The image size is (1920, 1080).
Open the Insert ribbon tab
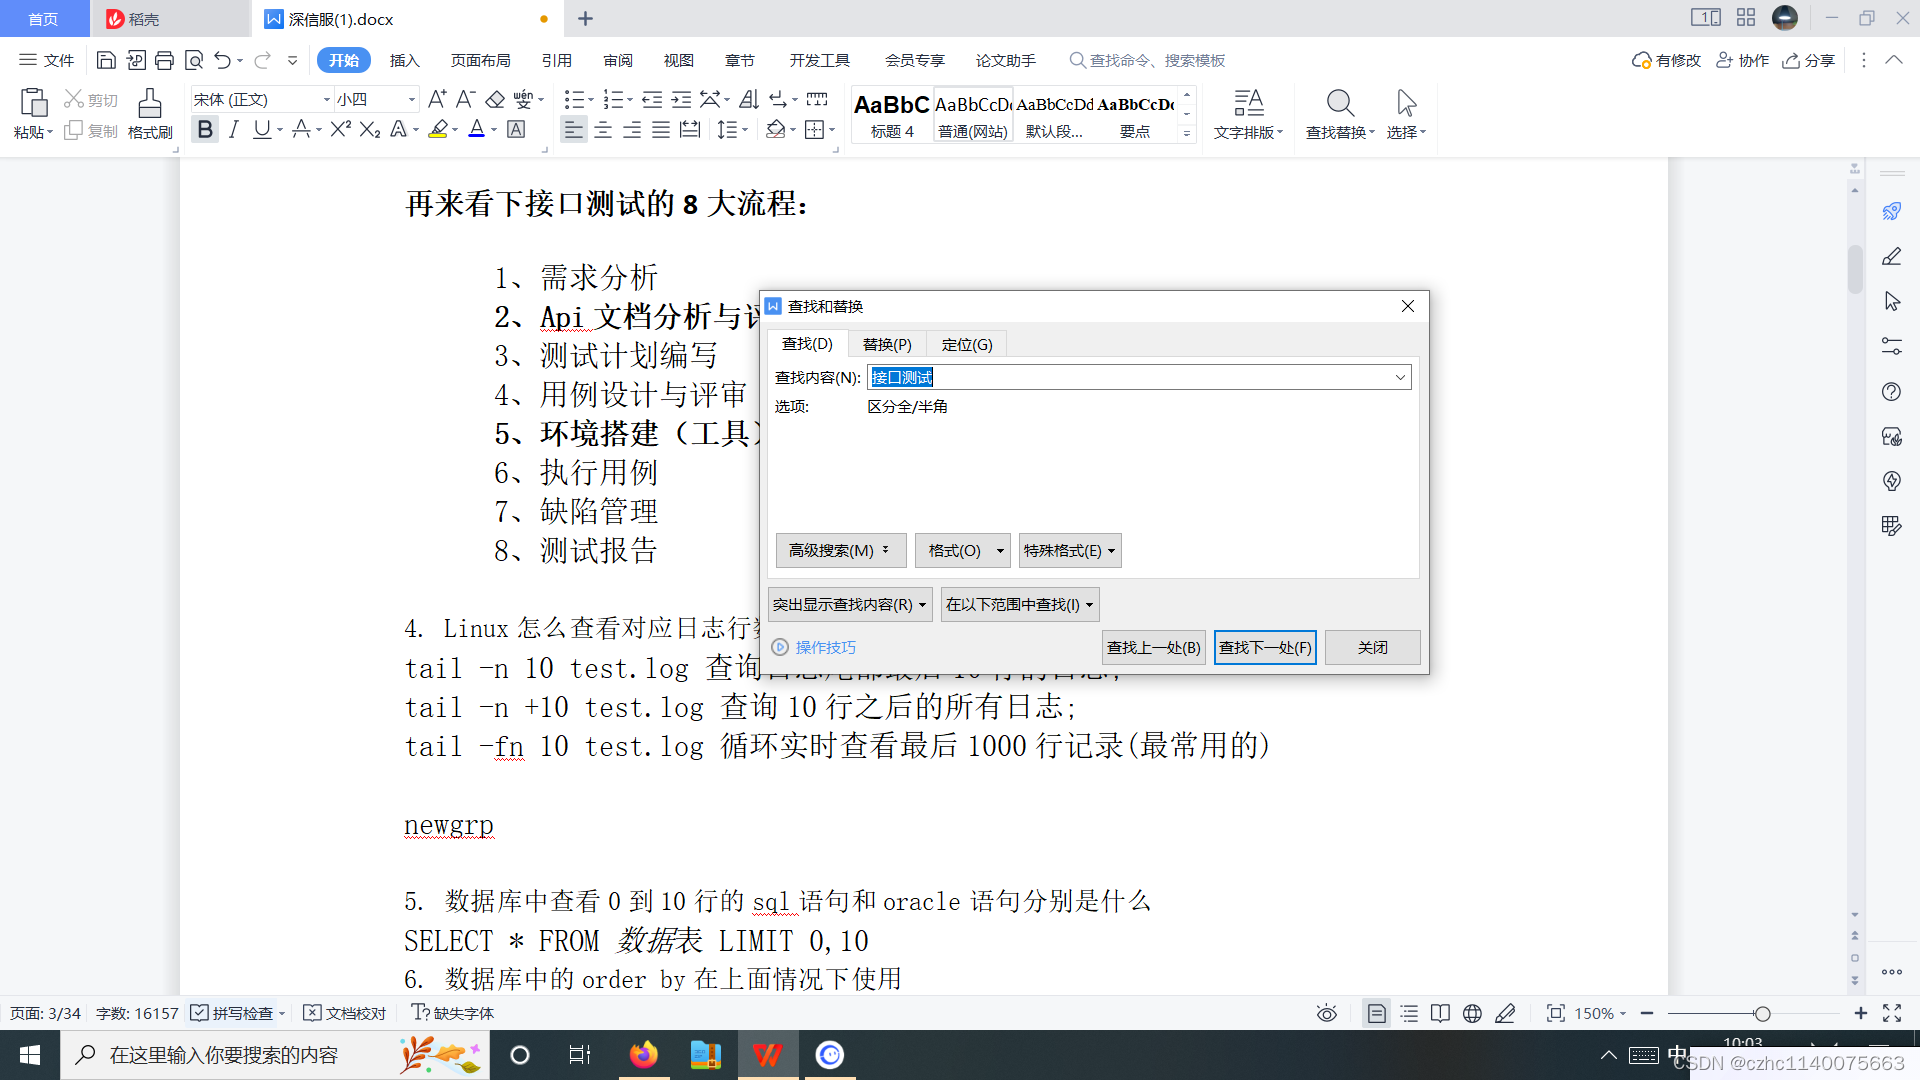(404, 61)
